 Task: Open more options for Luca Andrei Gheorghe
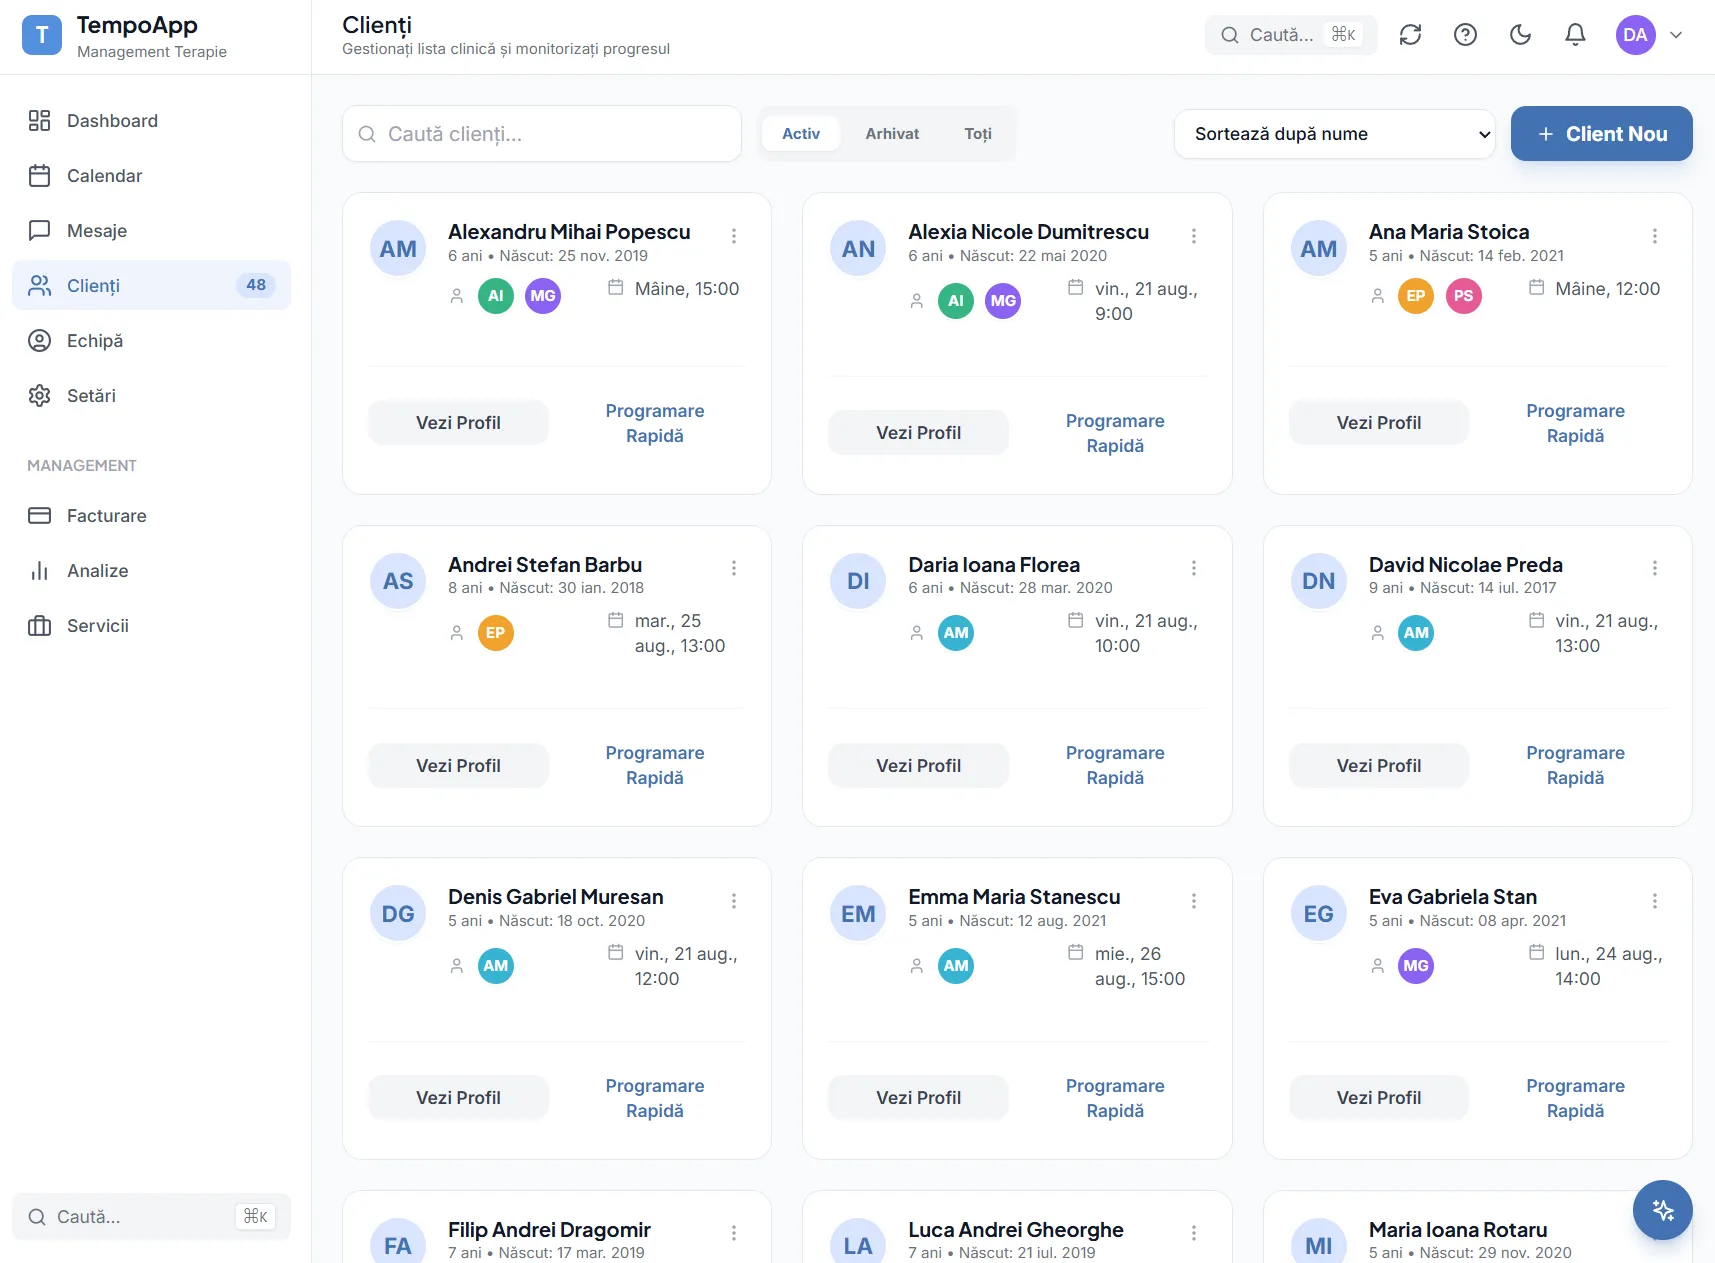(x=1194, y=1233)
